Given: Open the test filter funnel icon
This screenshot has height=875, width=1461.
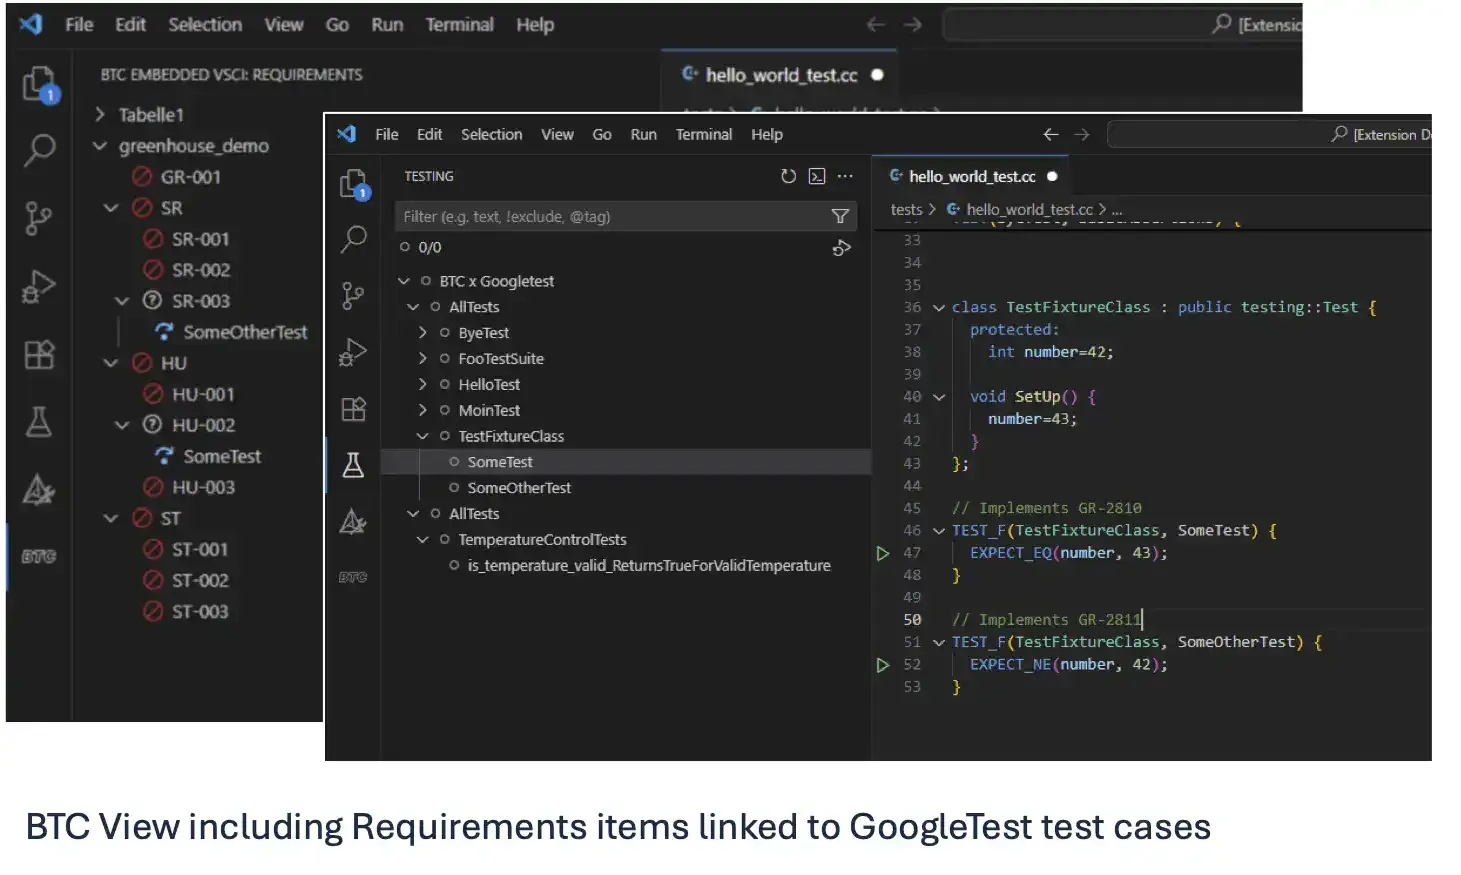Looking at the screenshot, I should click(840, 216).
